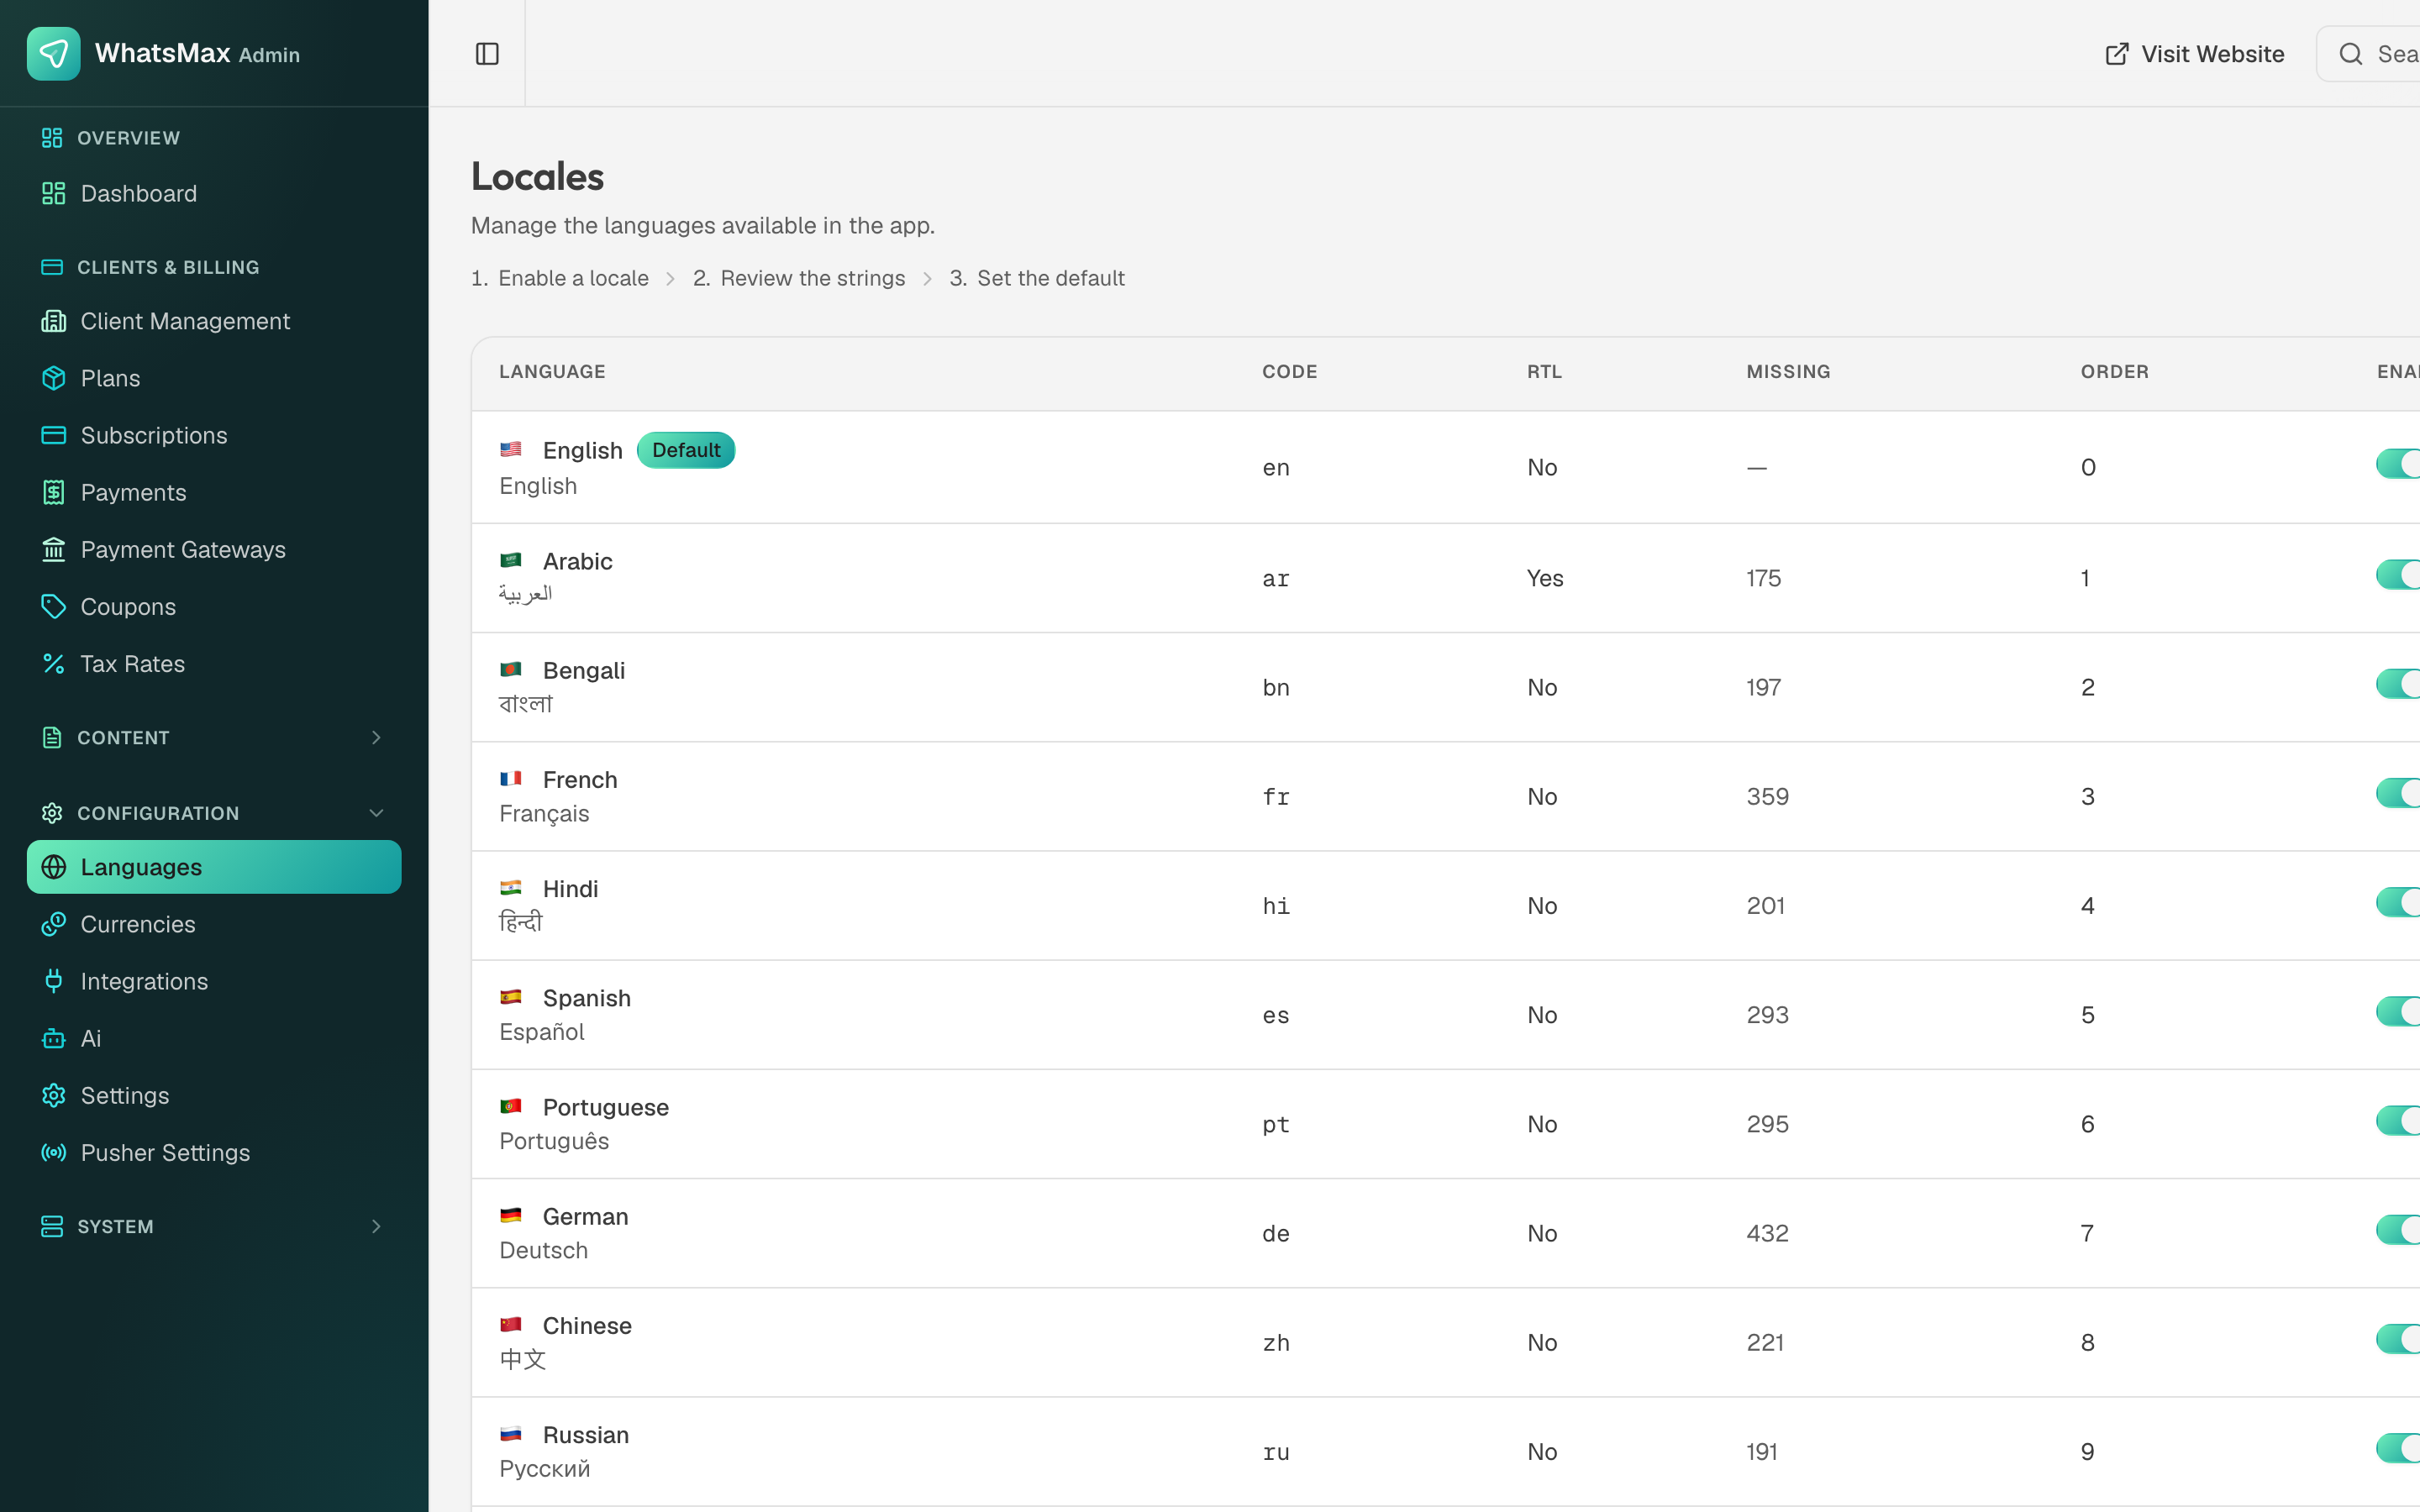Click the Client Management building icon
The height and width of the screenshot is (1512, 2420).
(x=53, y=321)
